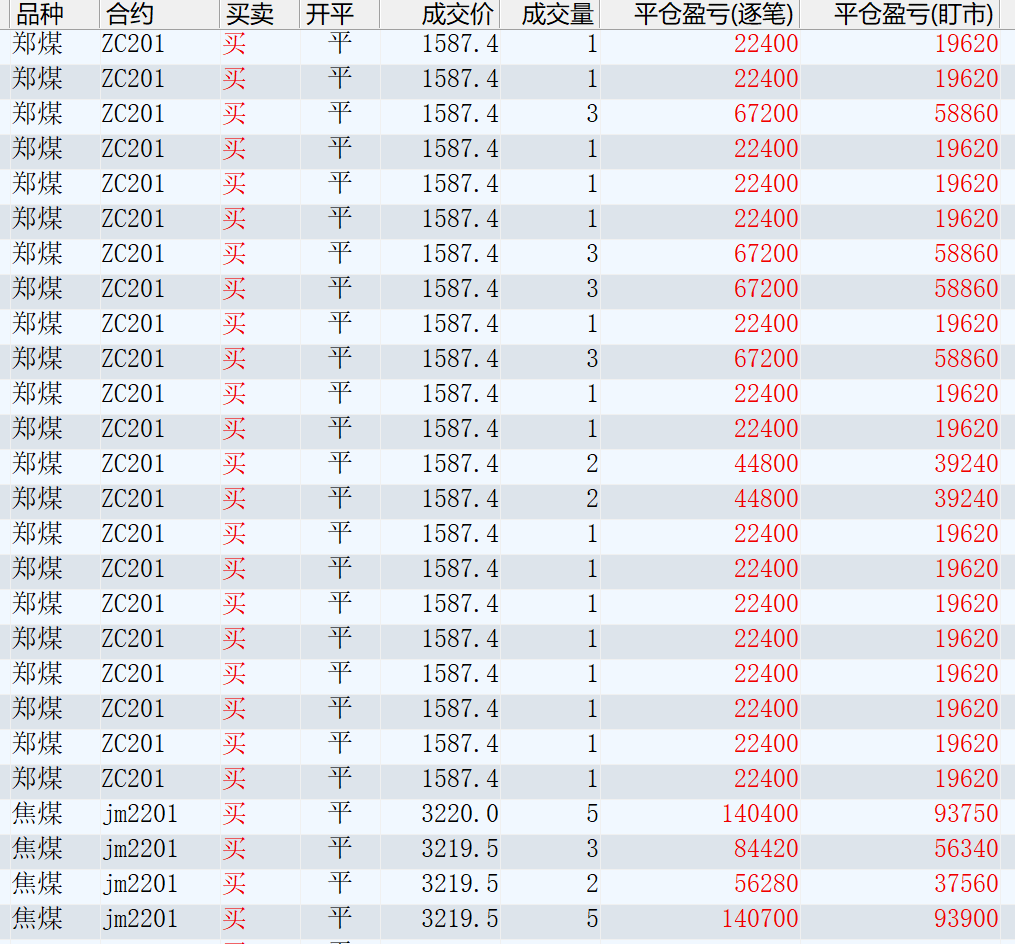
Task: Select price 3219.5 in the 56280 row
Action: [x=460, y=884]
